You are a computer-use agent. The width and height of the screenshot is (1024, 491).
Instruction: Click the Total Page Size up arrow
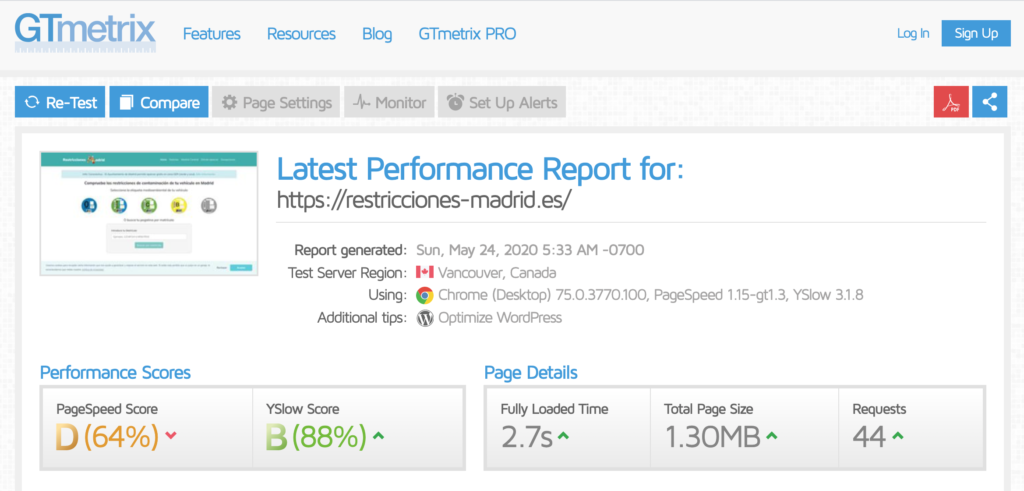pyautogui.click(x=771, y=436)
